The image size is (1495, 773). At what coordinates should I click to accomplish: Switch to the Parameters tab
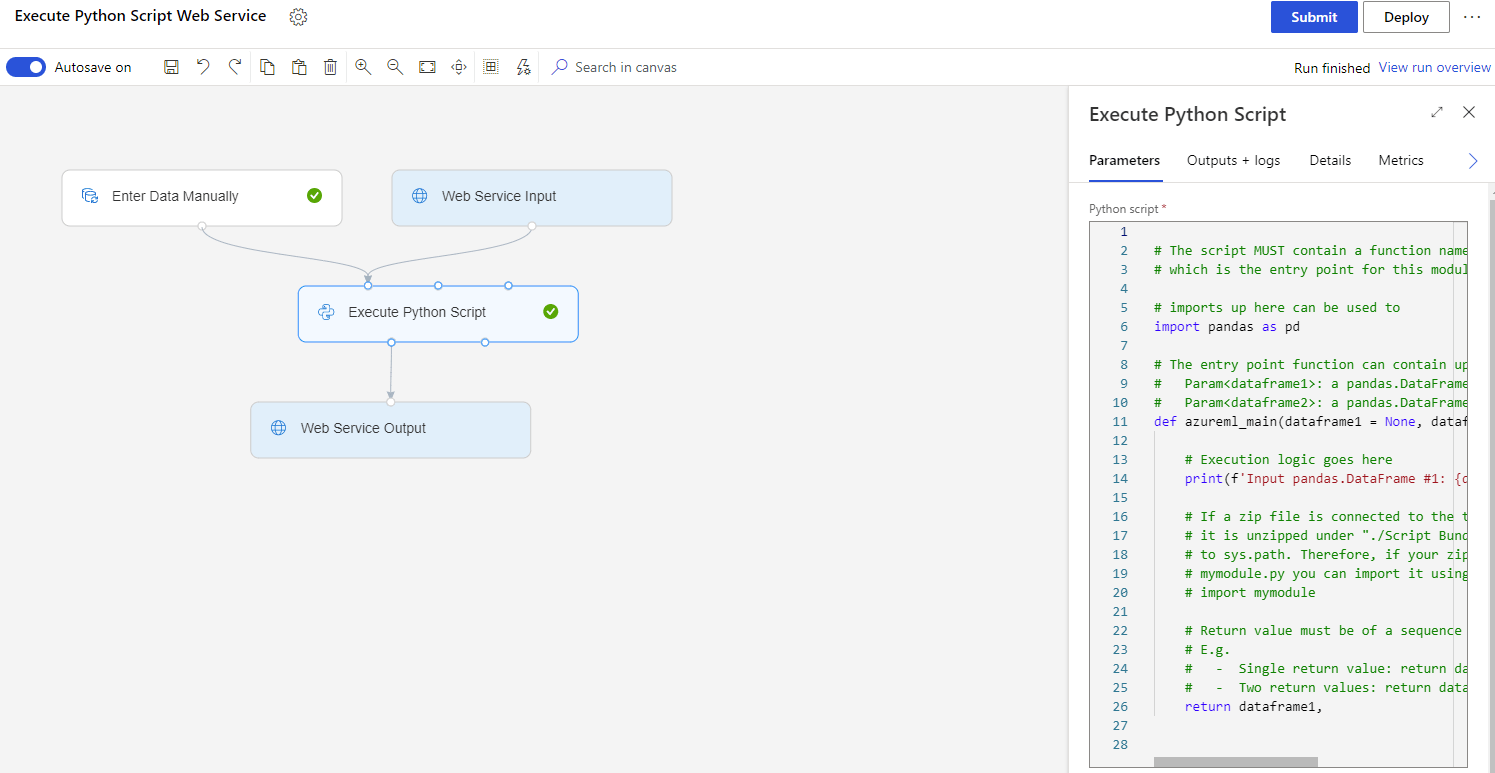(x=1125, y=160)
